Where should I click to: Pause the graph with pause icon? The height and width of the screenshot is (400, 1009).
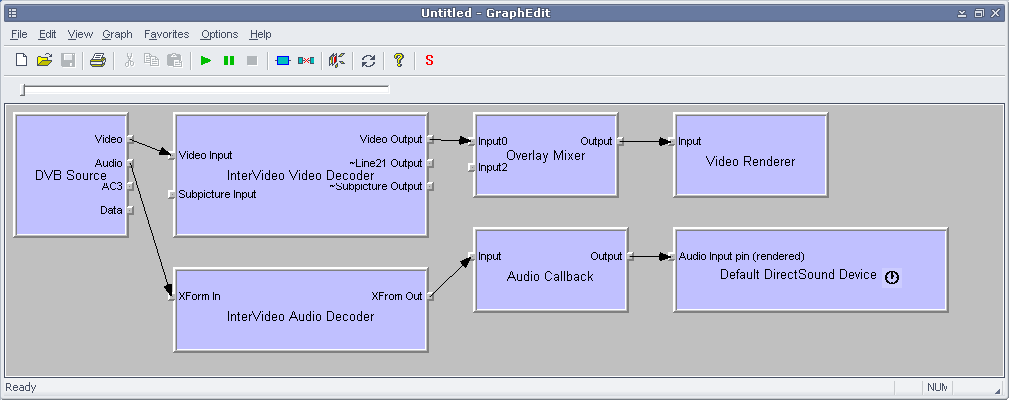pos(229,60)
